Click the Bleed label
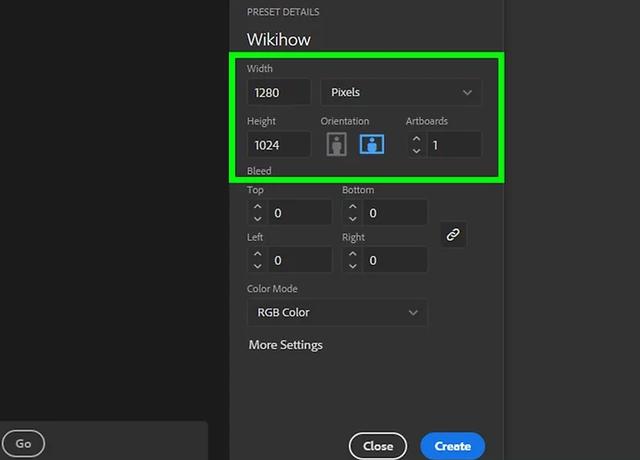This screenshot has width=640, height=460. point(259,171)
